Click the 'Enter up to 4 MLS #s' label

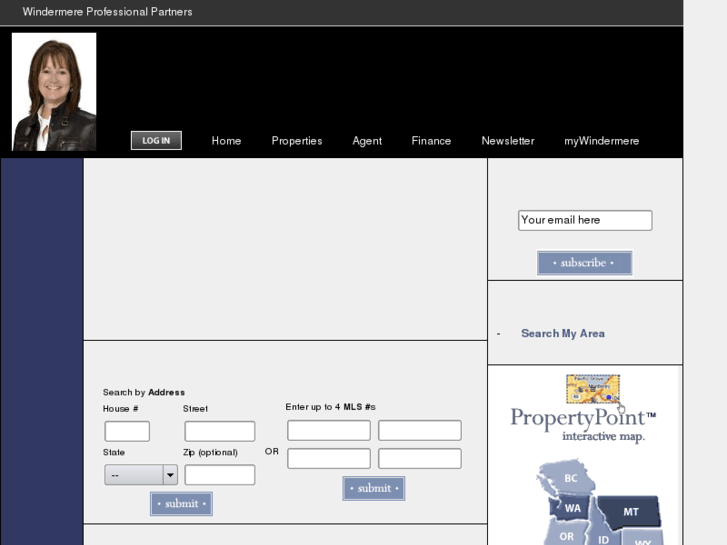[330, 407]
